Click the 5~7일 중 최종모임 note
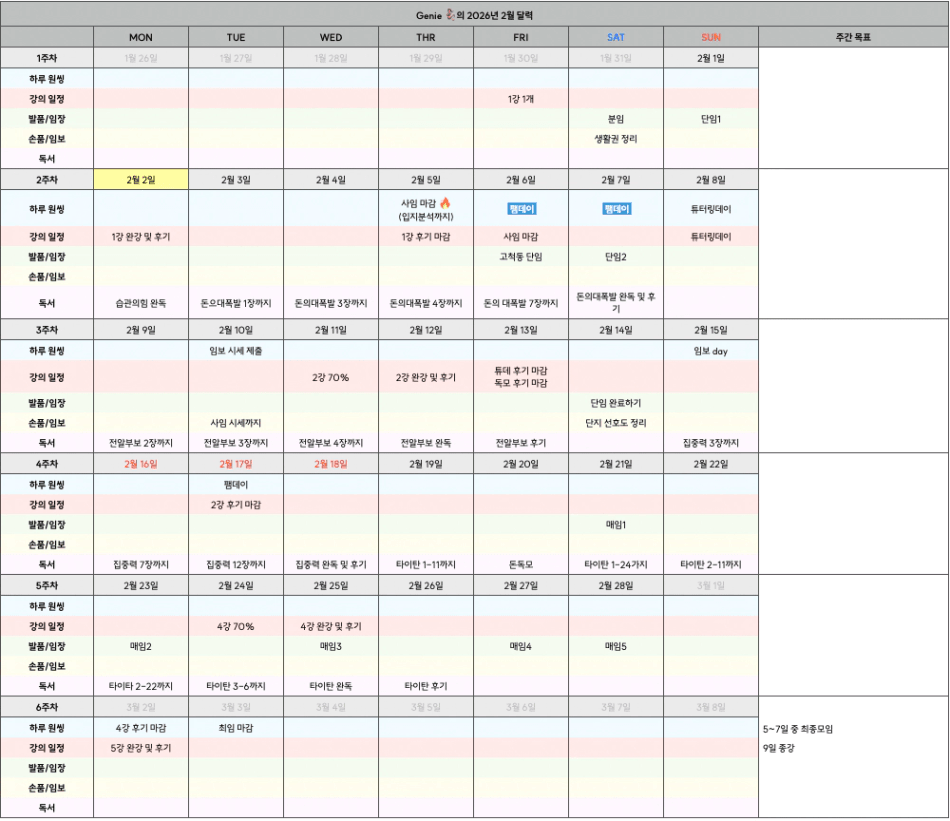 click(x=797, y=729)
